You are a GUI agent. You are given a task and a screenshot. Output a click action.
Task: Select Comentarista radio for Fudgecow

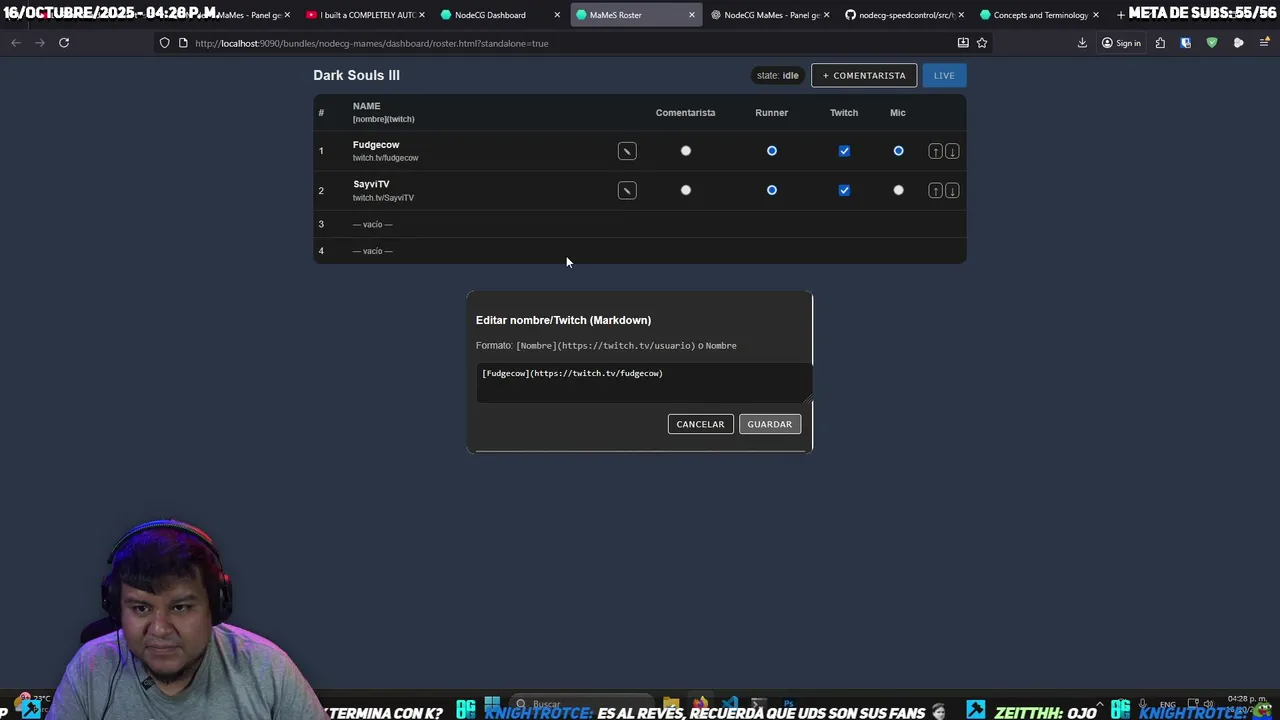pos(686,151)
